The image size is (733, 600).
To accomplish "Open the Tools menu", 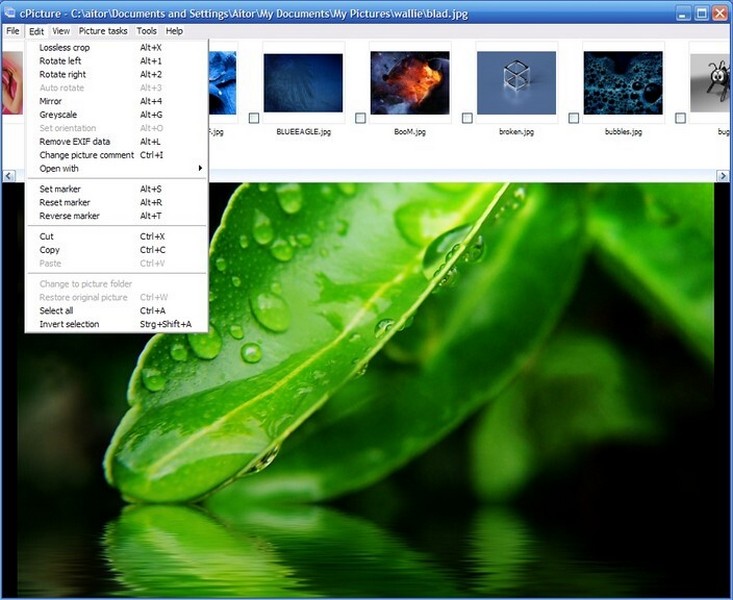I will tap(146, 31).
